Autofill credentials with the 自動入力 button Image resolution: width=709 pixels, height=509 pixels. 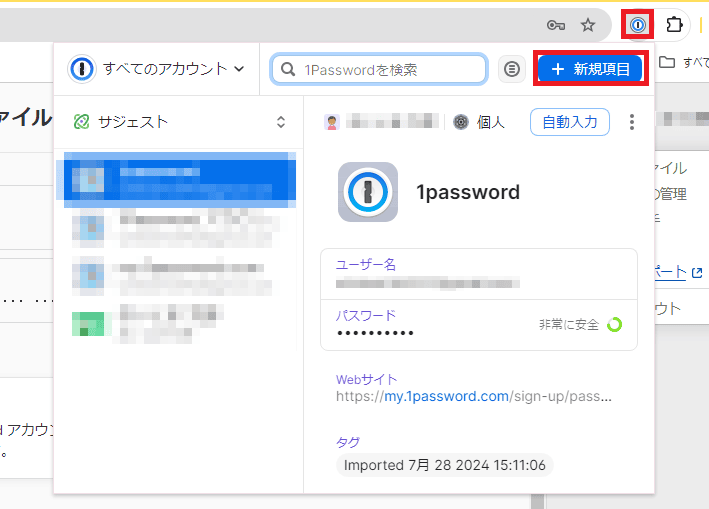(569, 122)
